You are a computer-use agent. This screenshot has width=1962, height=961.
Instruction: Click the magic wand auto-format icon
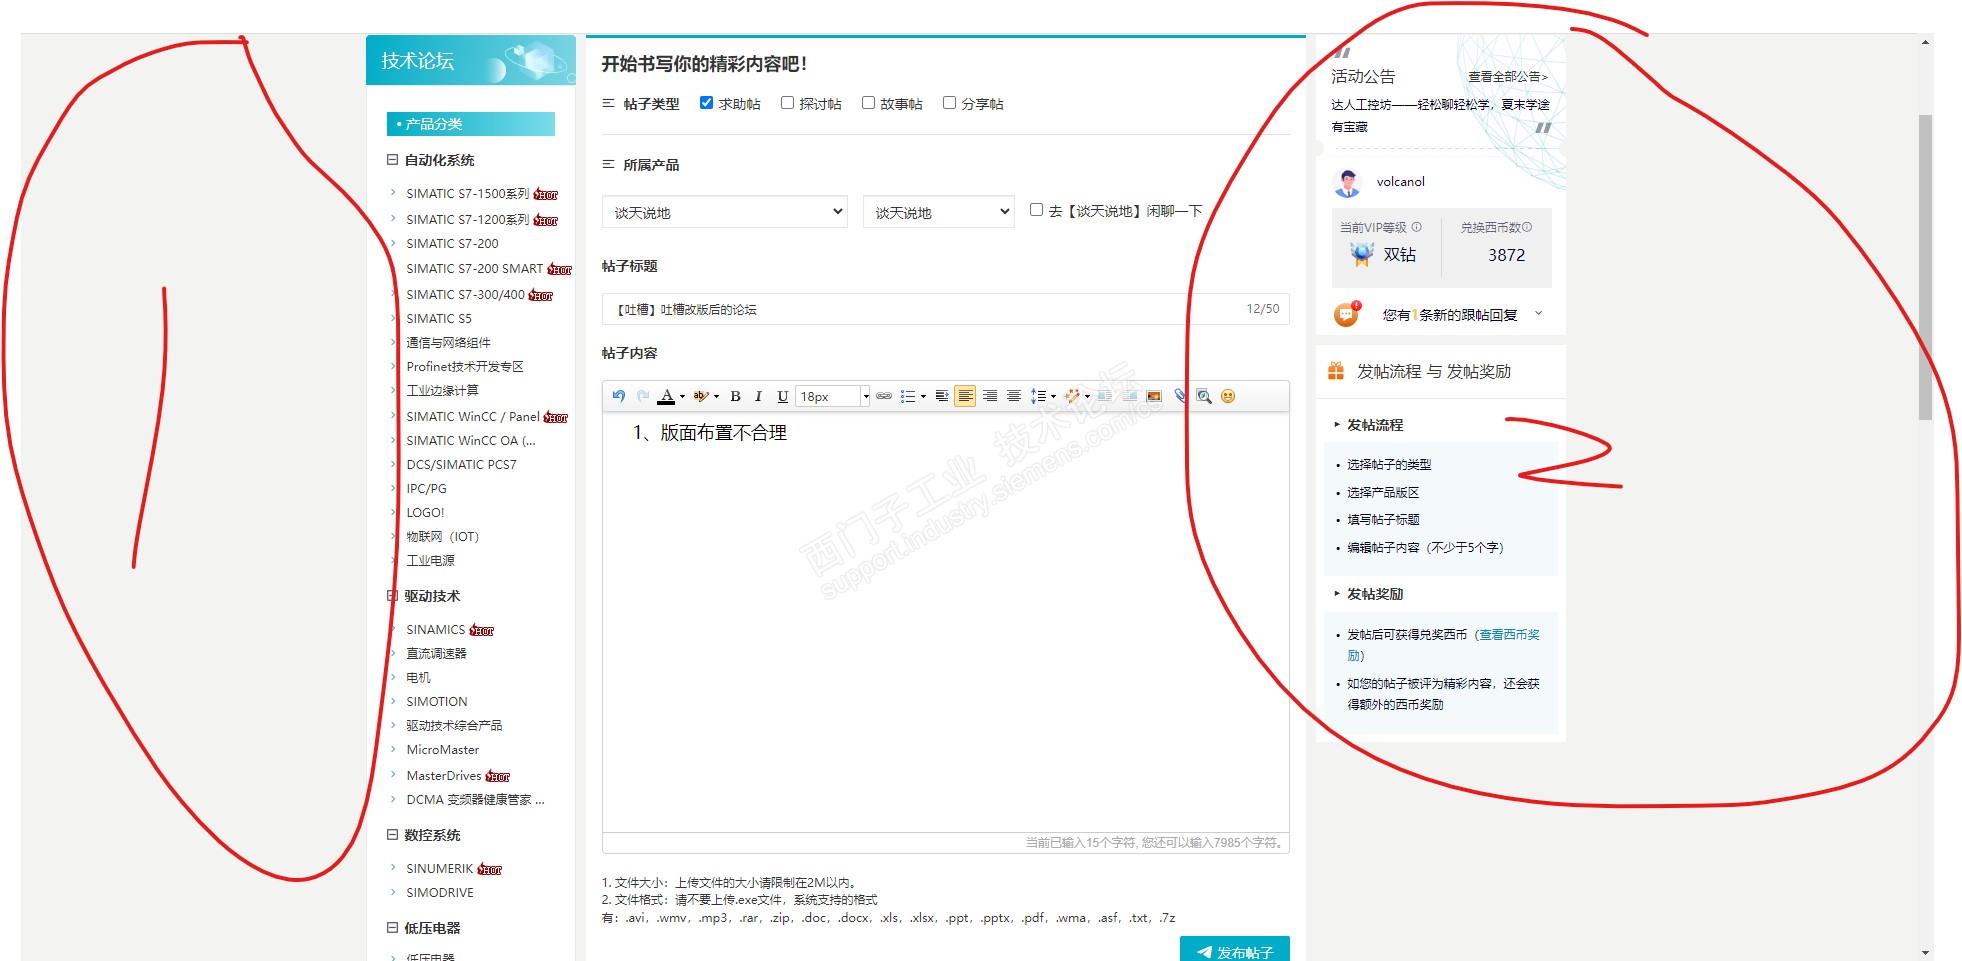[1072, 396]
